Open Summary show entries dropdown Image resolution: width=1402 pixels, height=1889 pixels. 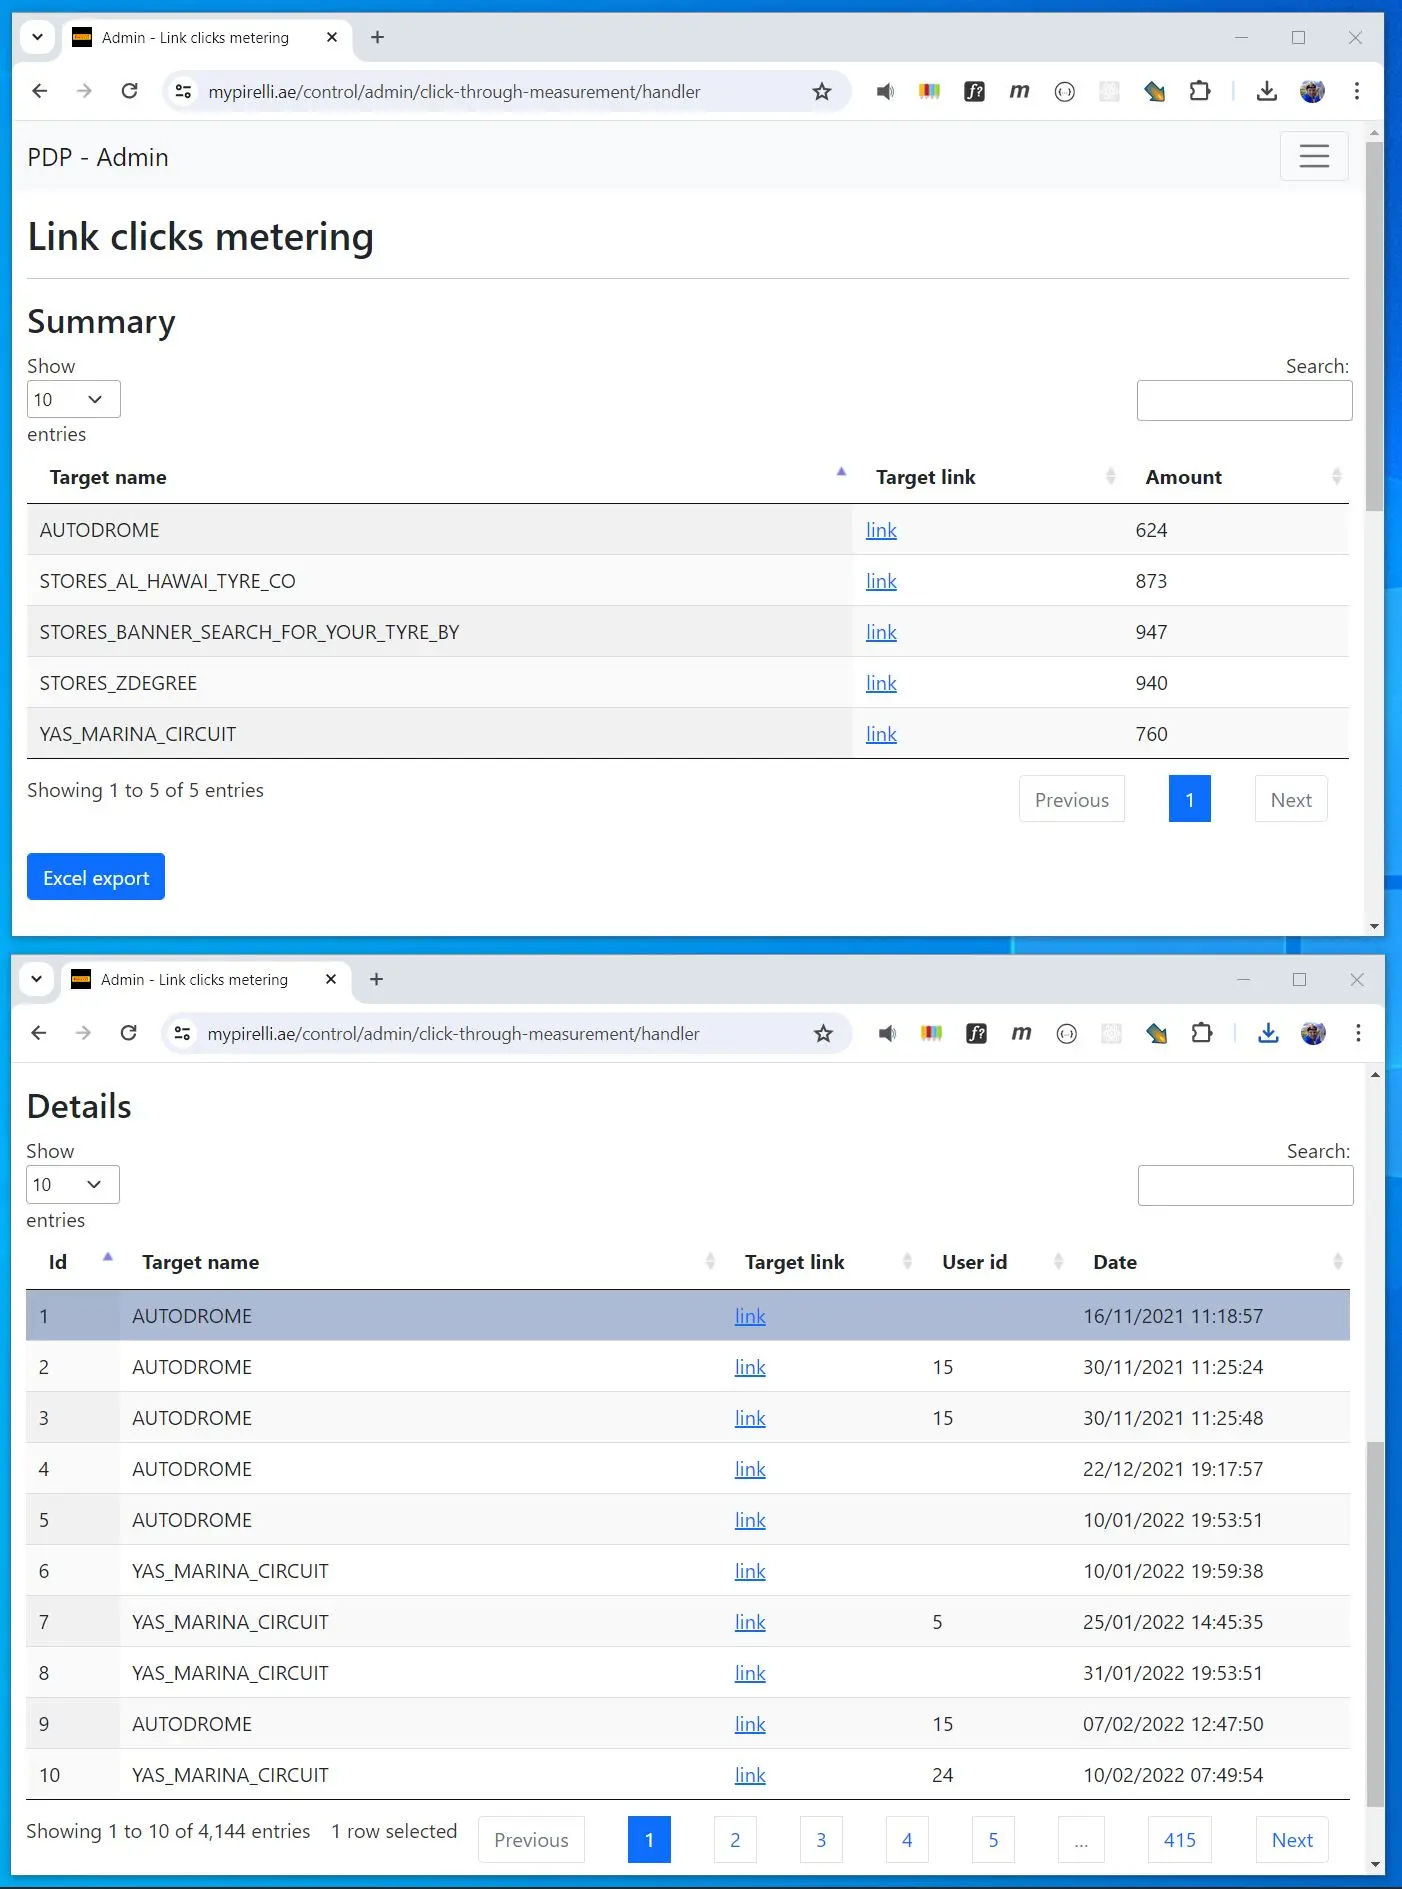coord(73,399)
